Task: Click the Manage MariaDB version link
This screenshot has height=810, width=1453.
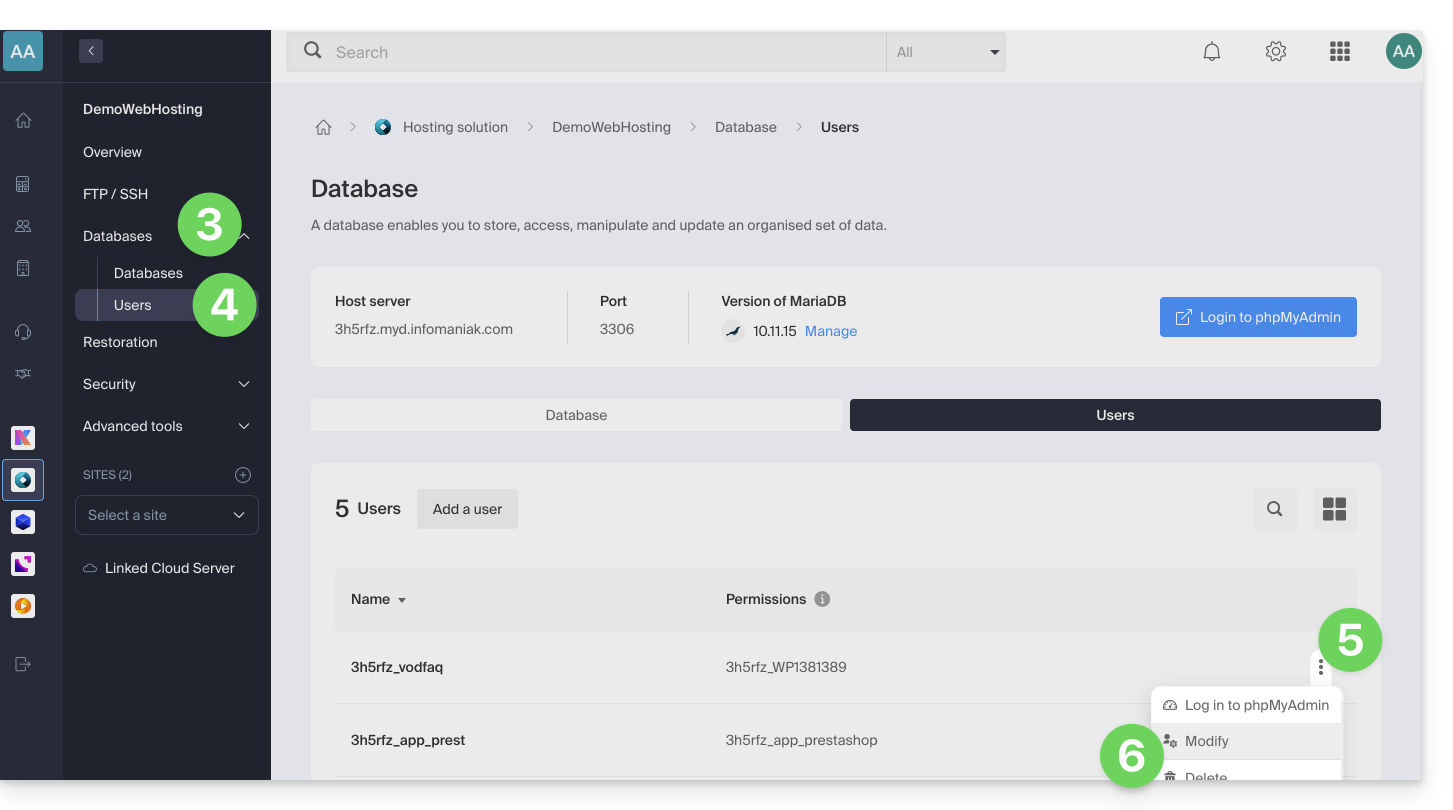Action: pyautogui.click(x=830, y=331)
